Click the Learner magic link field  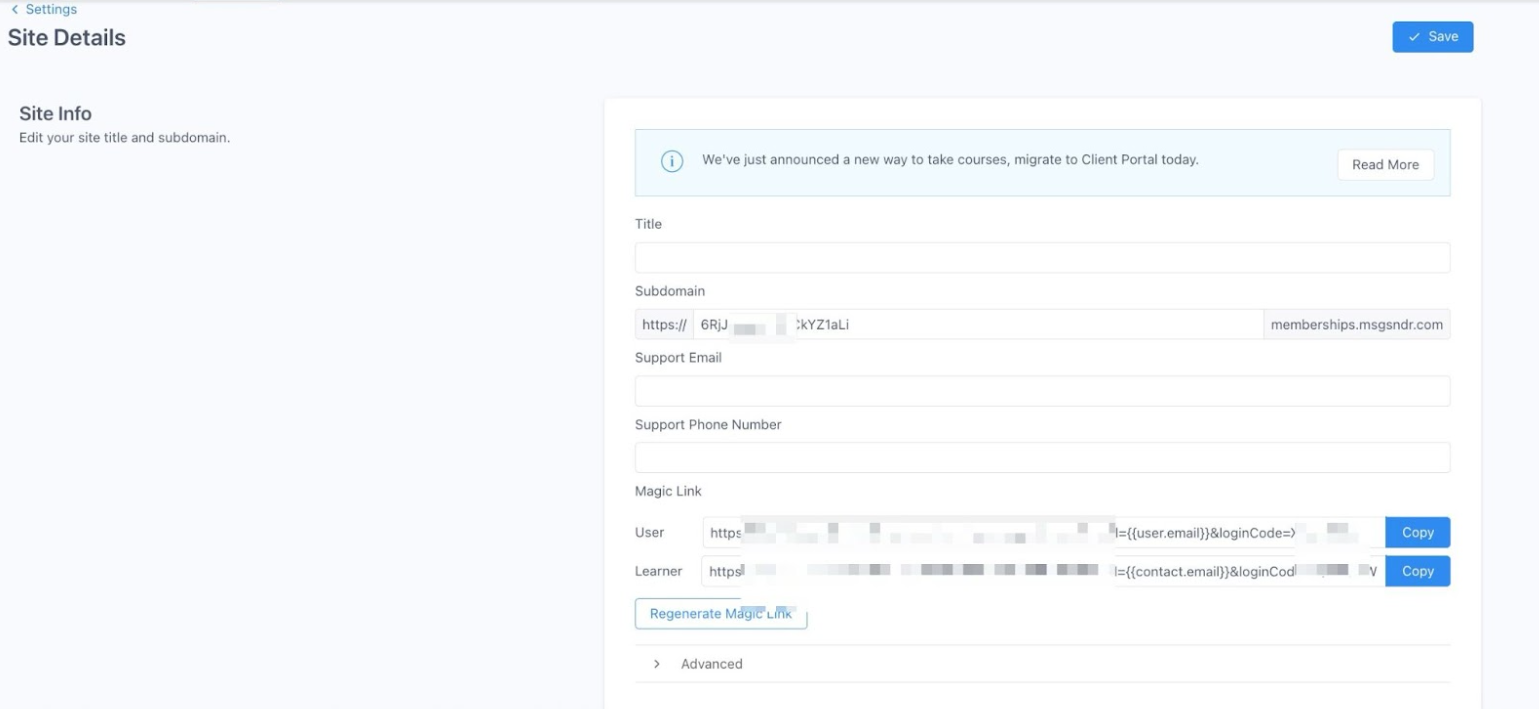1042,571
